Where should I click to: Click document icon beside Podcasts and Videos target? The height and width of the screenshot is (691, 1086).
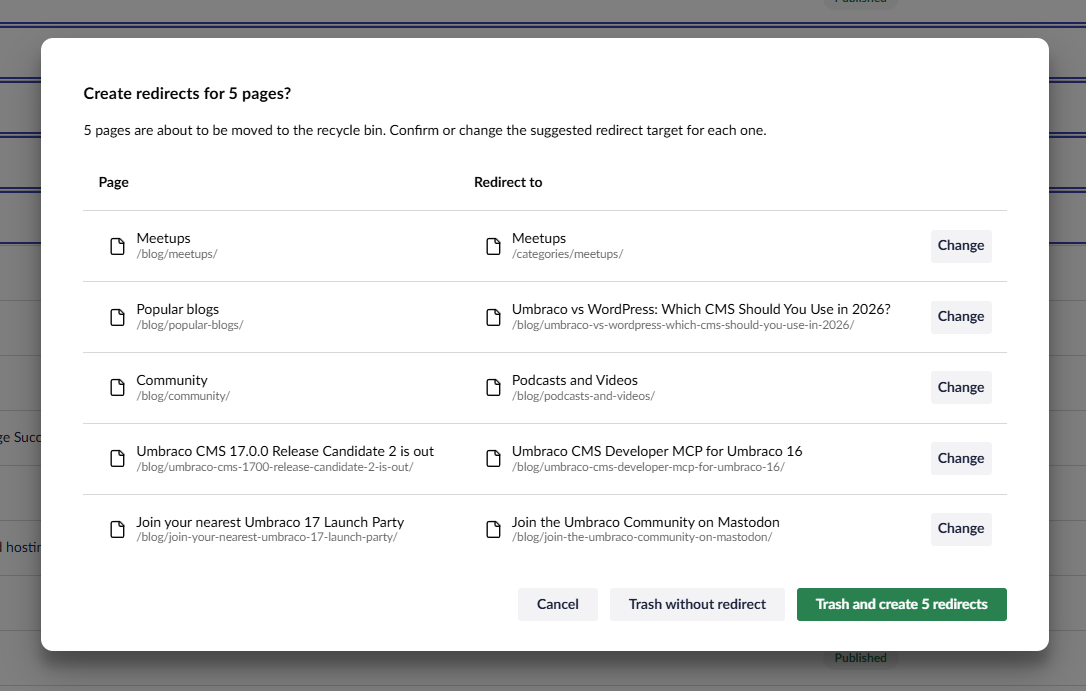point(493,388)
